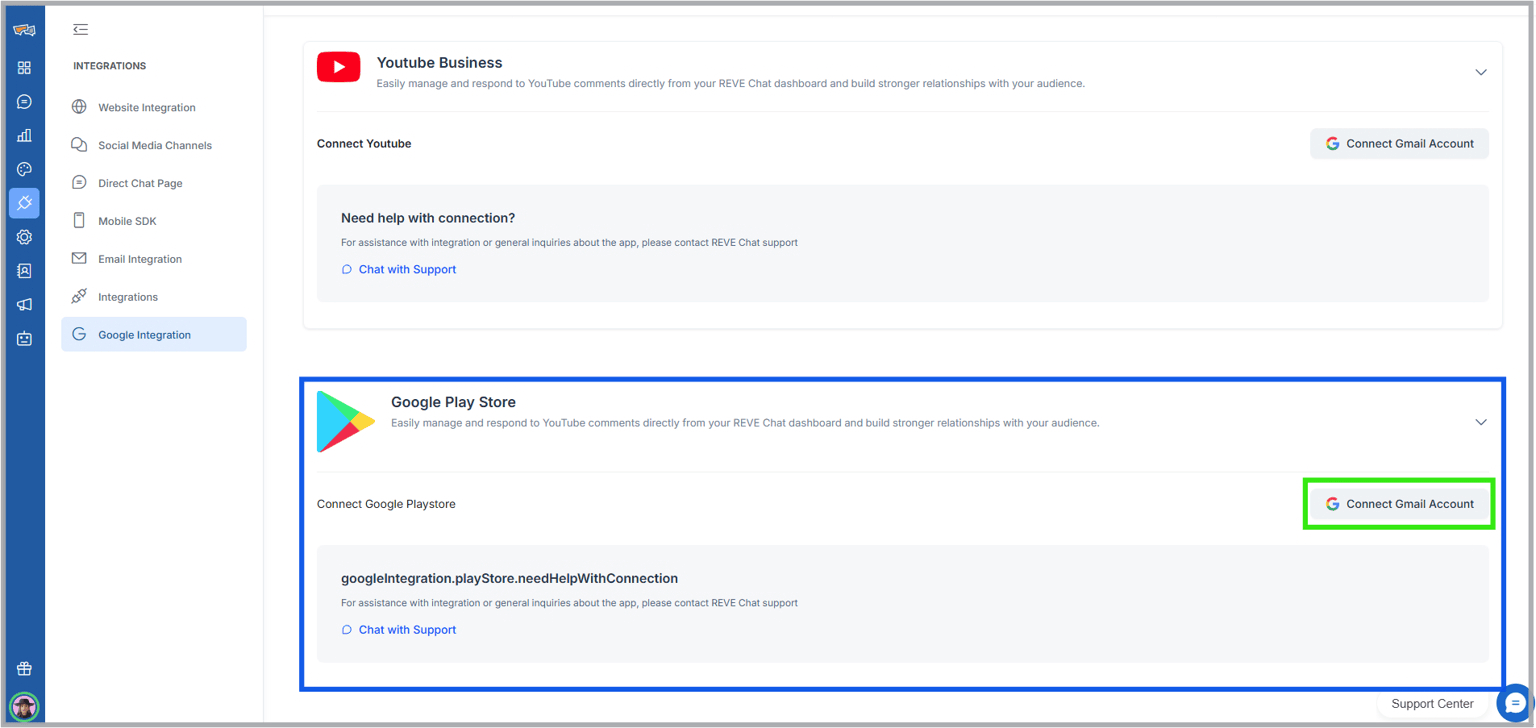Open the chat bubble icon in left rail

tap(24, 102)
